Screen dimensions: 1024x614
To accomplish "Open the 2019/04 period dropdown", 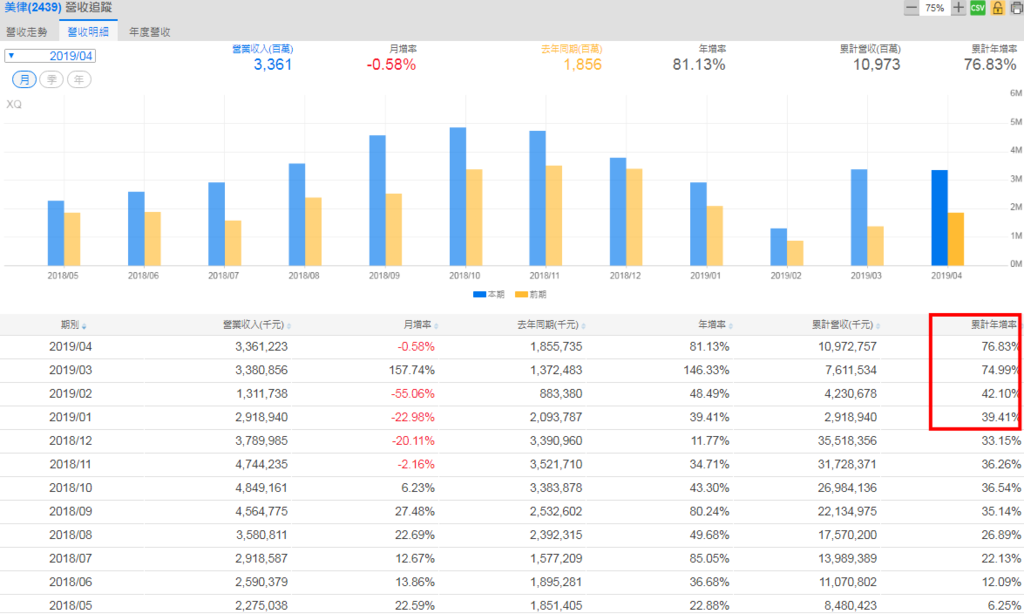I will tap(50, 56).
